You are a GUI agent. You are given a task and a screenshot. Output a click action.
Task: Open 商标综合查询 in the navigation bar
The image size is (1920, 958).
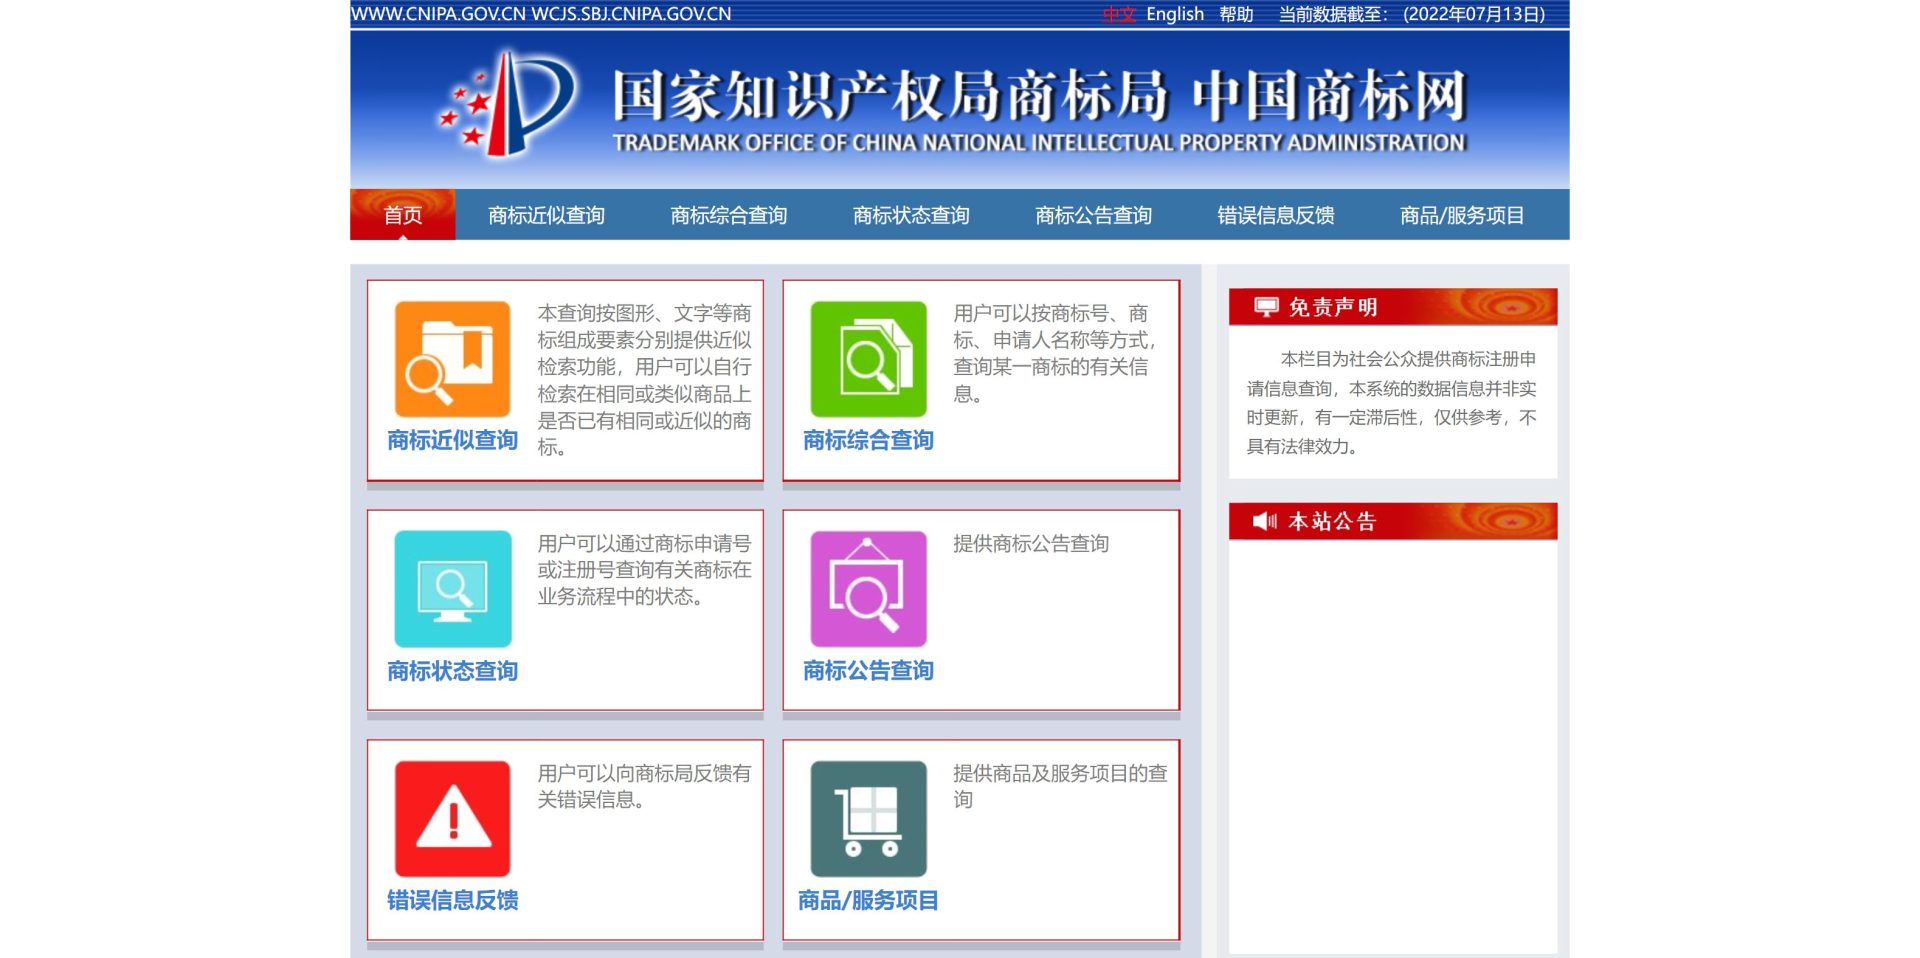coord(729,215)
